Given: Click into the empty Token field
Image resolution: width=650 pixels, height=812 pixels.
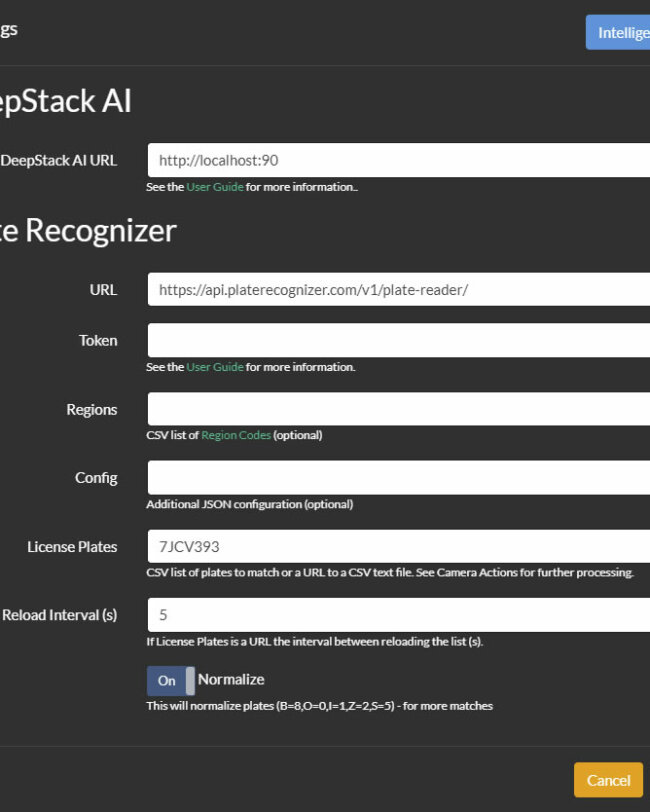Looking at the screenshot, I should [399, 340].
